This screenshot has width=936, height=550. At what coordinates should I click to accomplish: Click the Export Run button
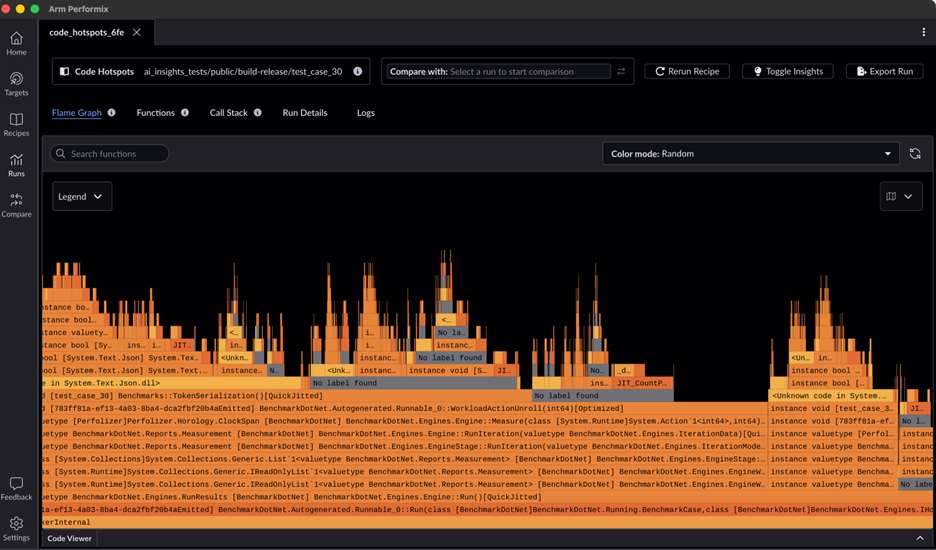885,71
